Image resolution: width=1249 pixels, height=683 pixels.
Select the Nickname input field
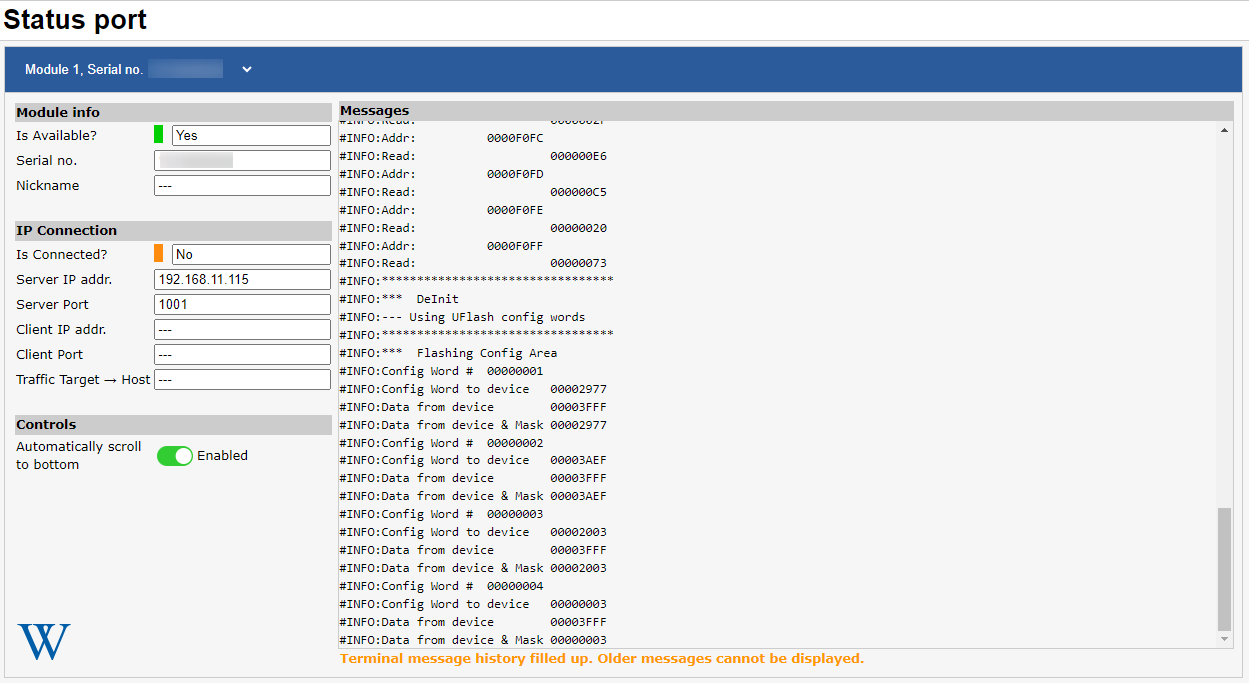point(242,186)
